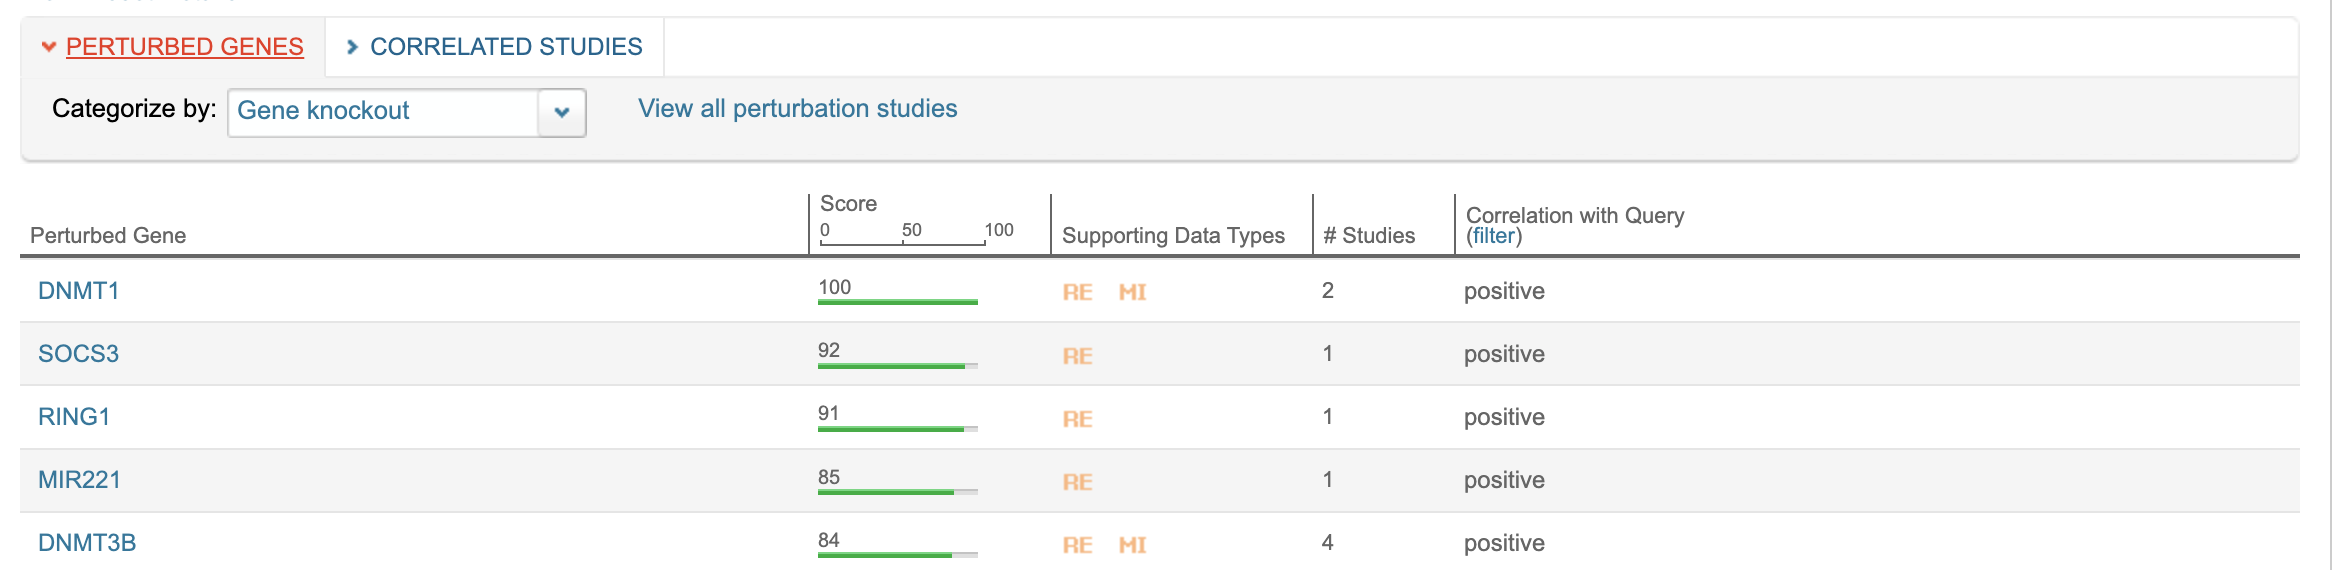
Task: Open View all perturbation studies link
Action: (797, 109)
